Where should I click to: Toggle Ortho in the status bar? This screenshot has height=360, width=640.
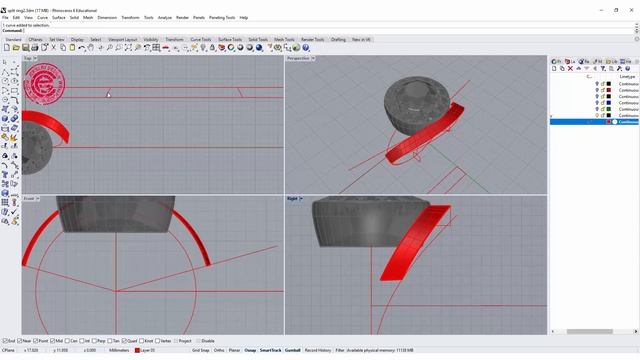click(219, 350)
